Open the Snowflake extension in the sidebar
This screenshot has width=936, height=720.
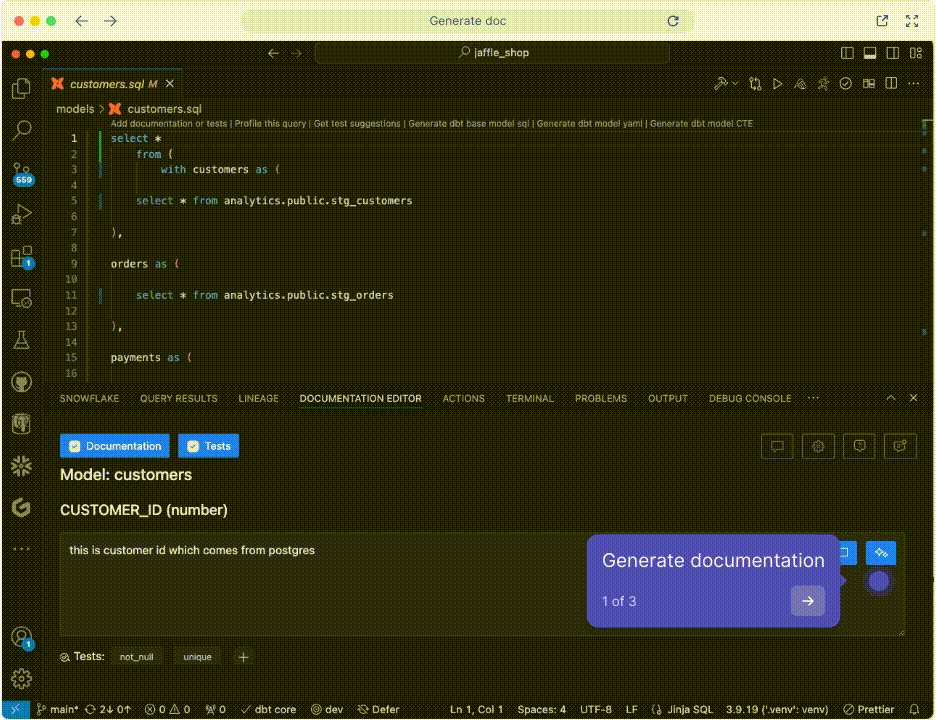(20, 465)
